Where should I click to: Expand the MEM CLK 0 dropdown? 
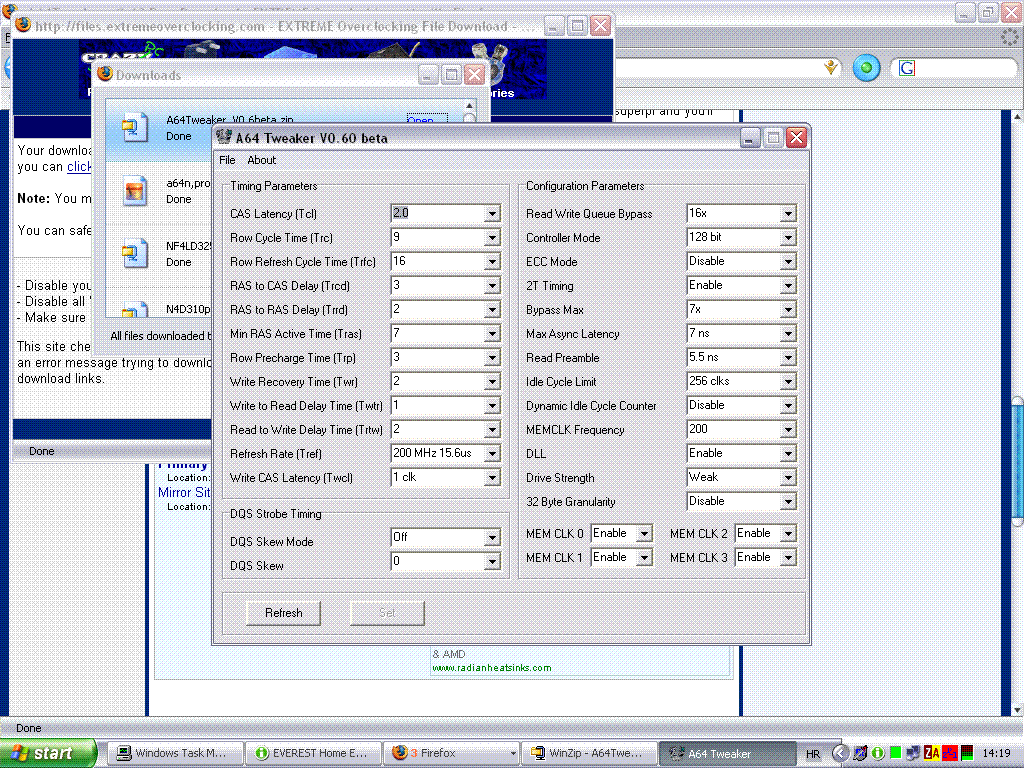pyautogui.click(x=644, y=534)
